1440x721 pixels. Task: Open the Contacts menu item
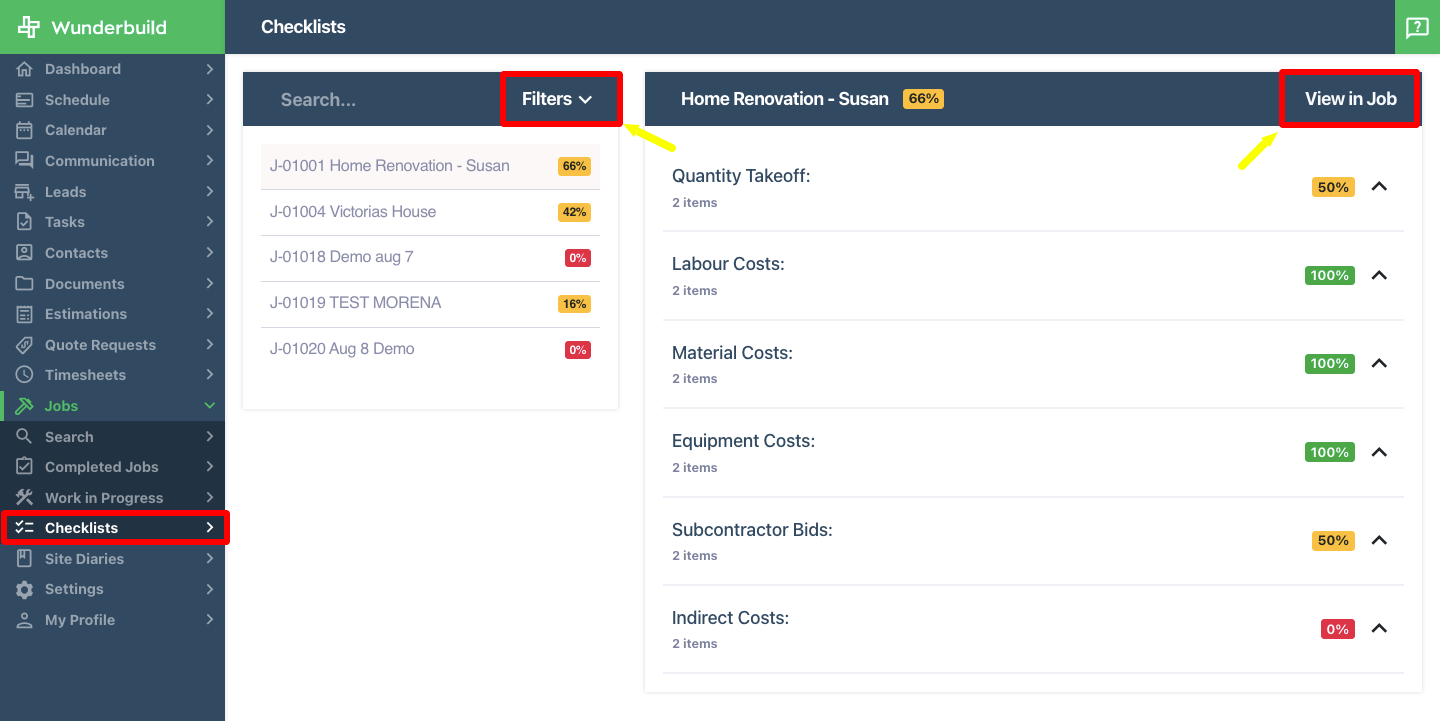click(x=112, y=253)
